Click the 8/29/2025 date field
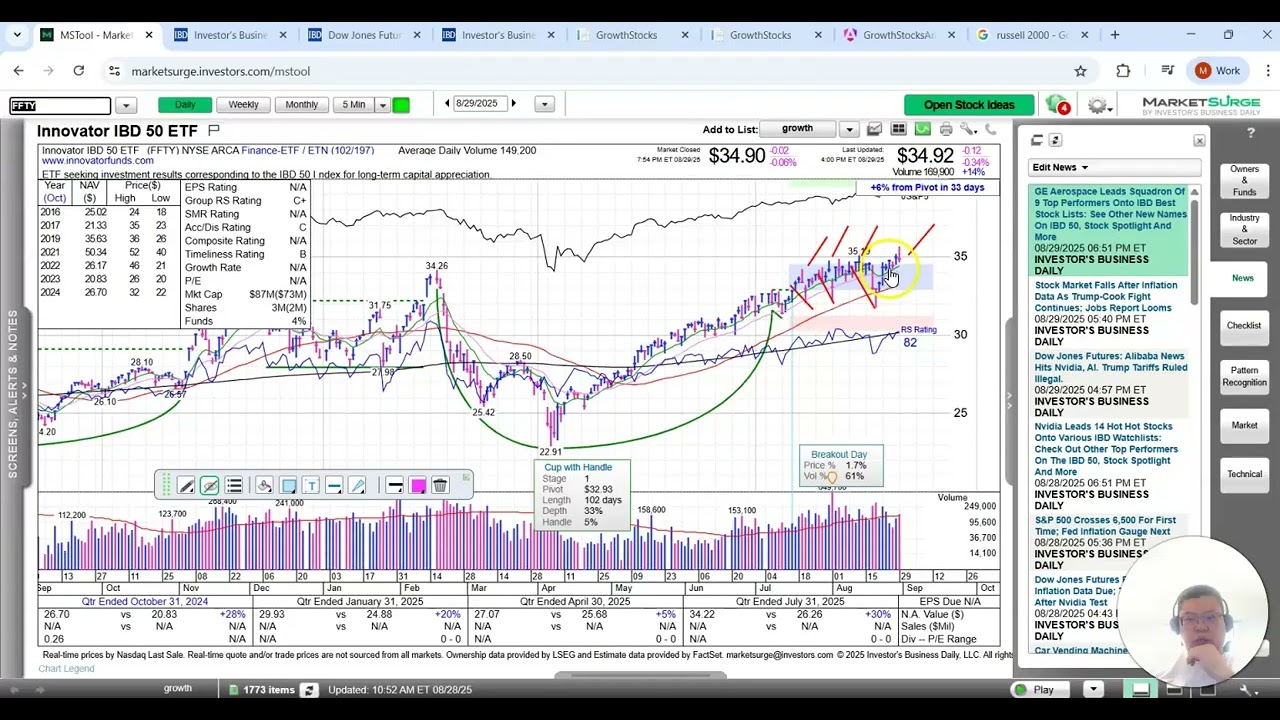Viewport: 1280px width, 720px height. click(x=480, y=104)
